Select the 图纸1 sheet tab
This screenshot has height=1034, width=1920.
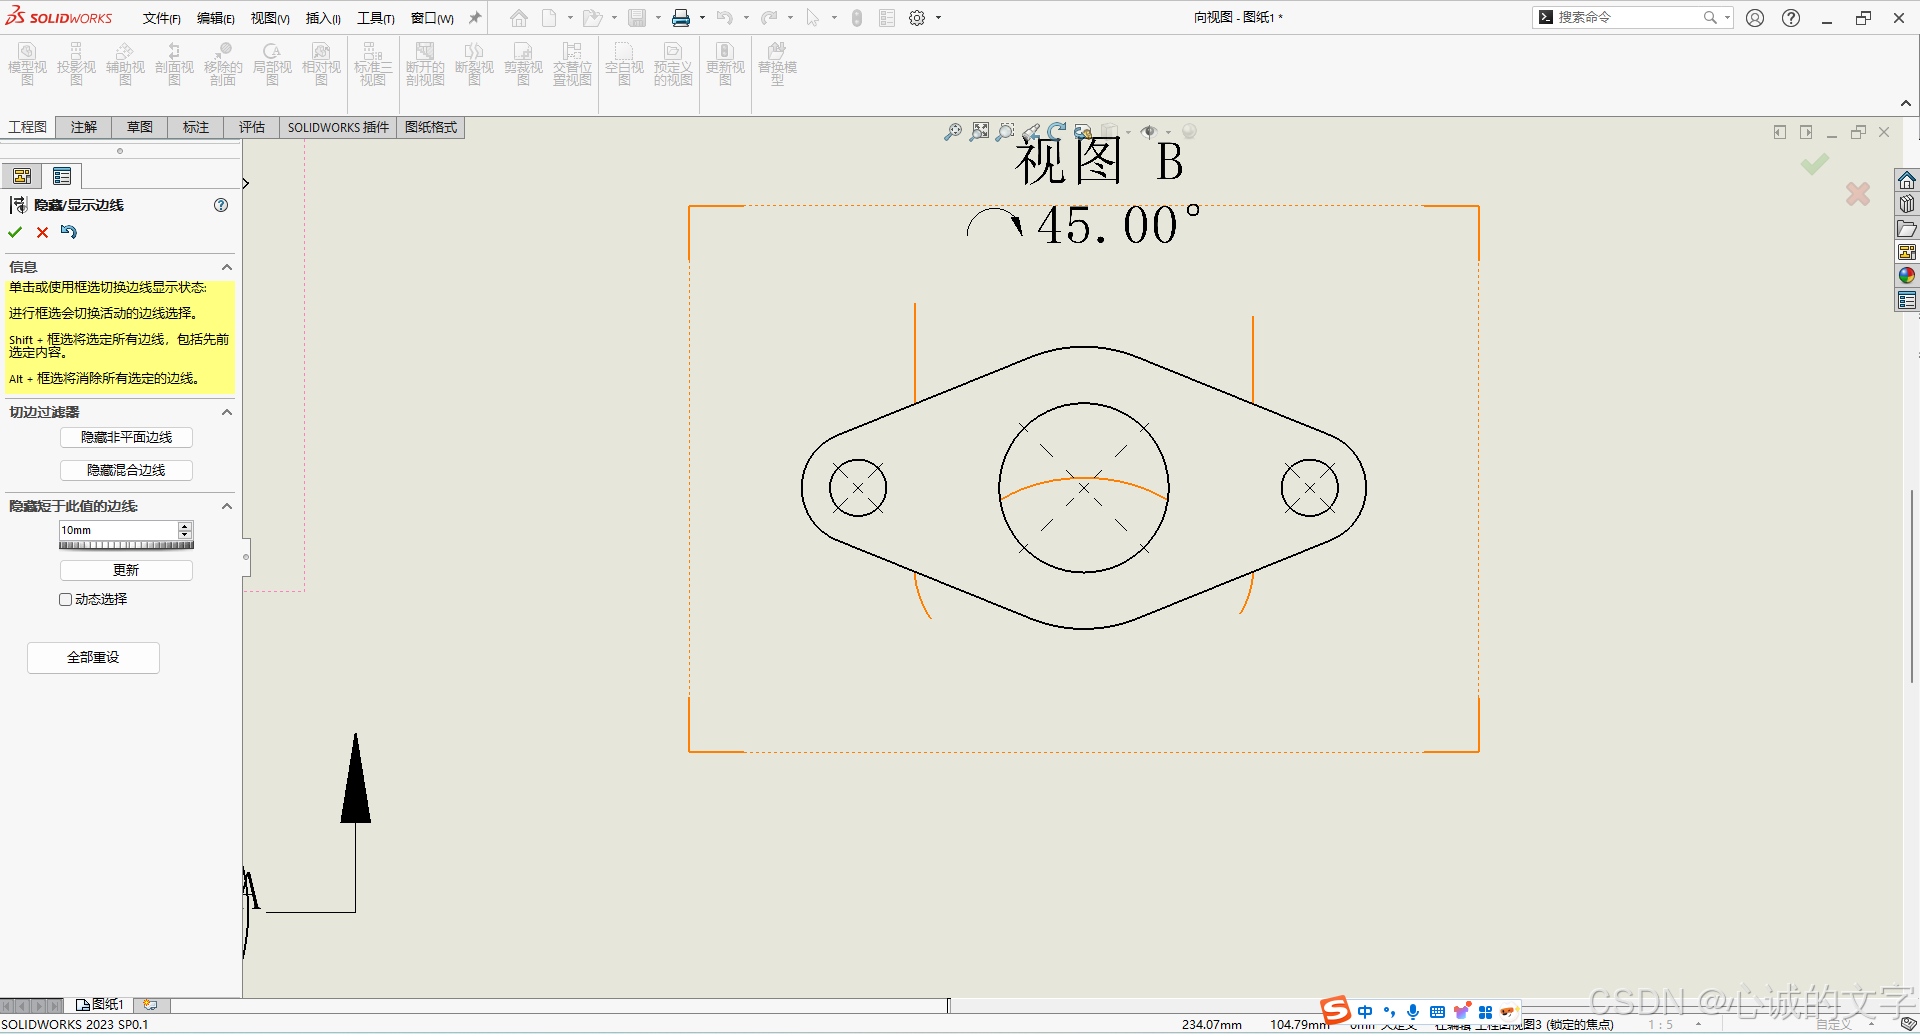tap(100, 1004)
